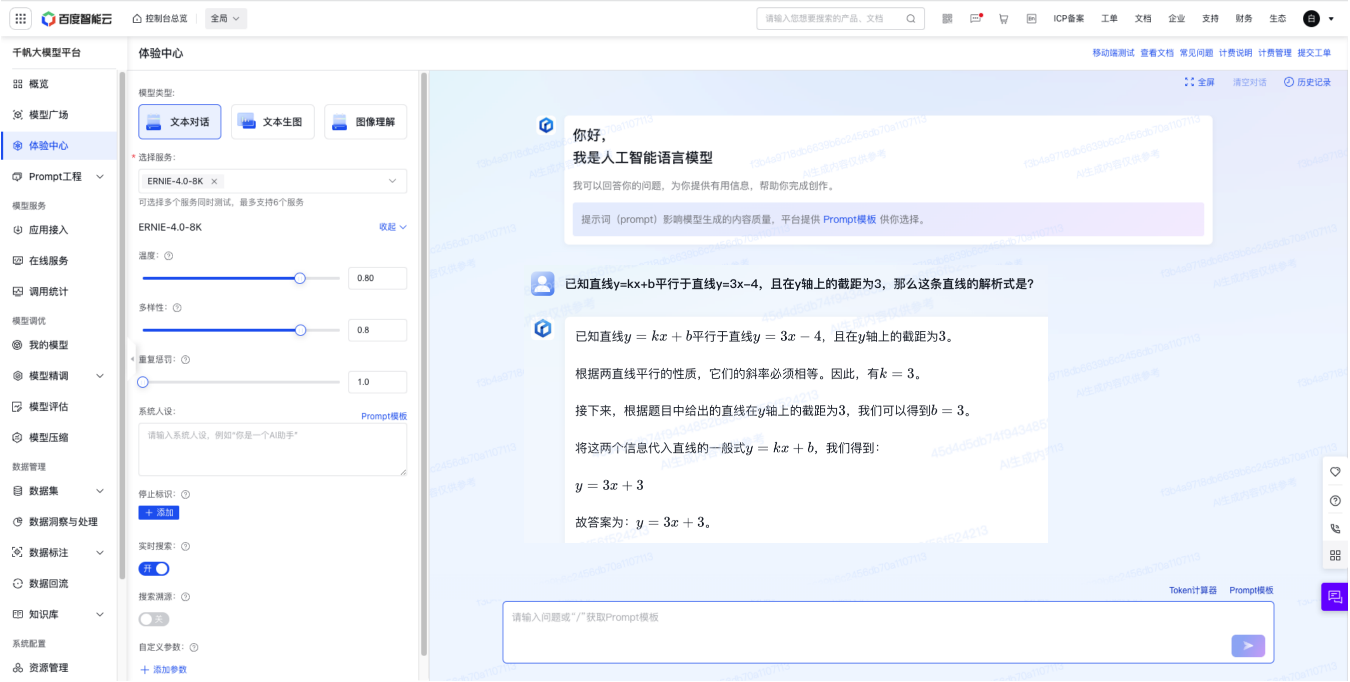Image resolution: width=1350 pixels, height=682 pixels.
Task: Select the 图像理解 model type
Action: [366, 122]
